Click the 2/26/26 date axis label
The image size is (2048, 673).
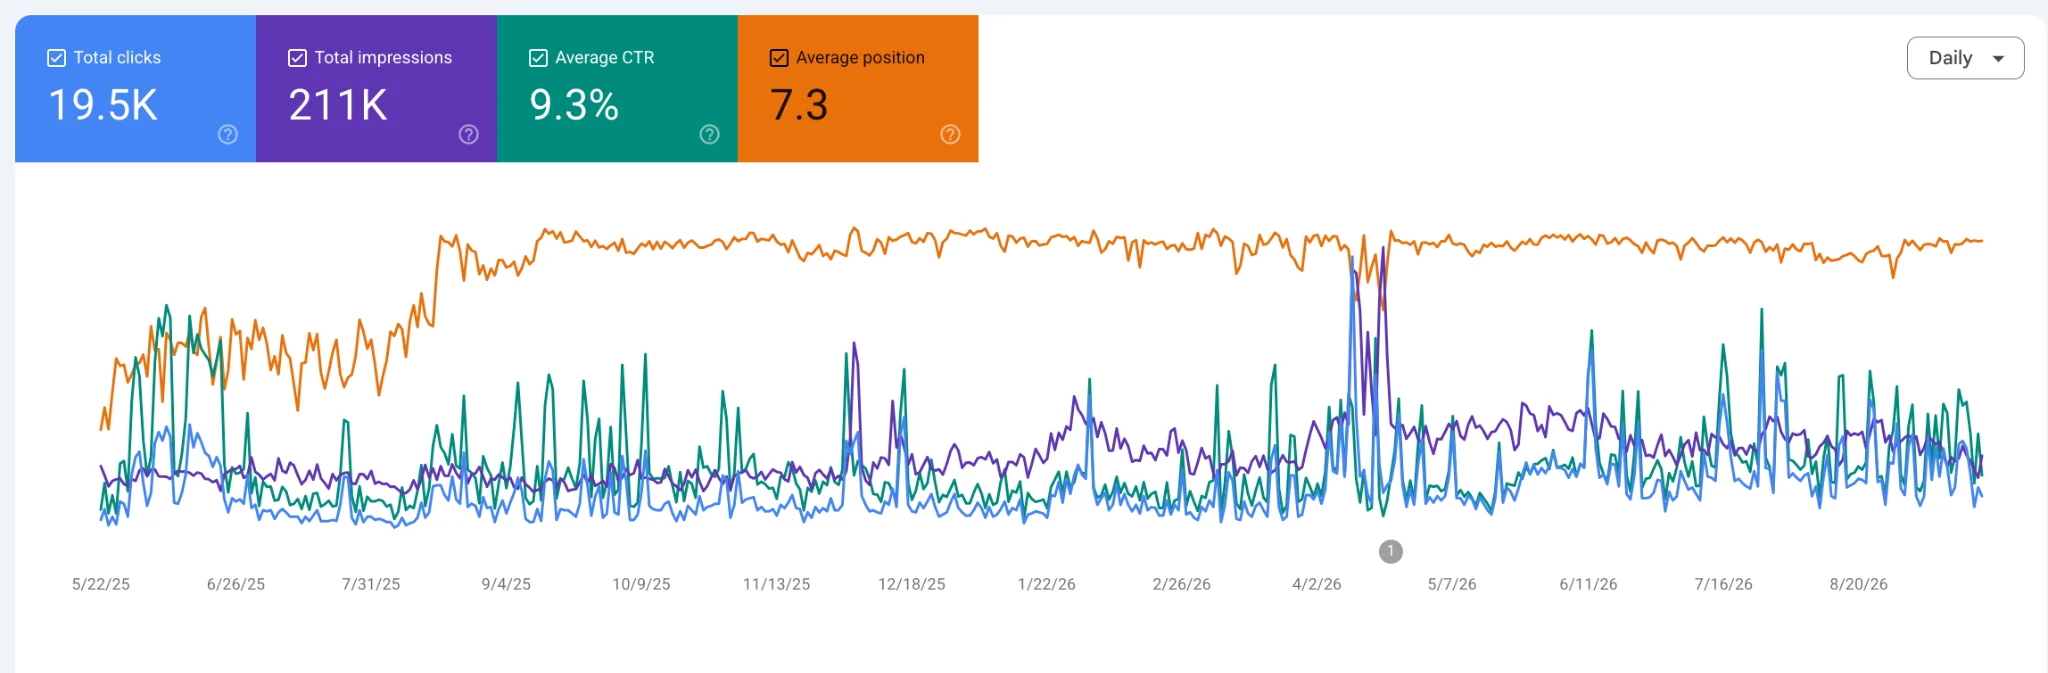1182,584
